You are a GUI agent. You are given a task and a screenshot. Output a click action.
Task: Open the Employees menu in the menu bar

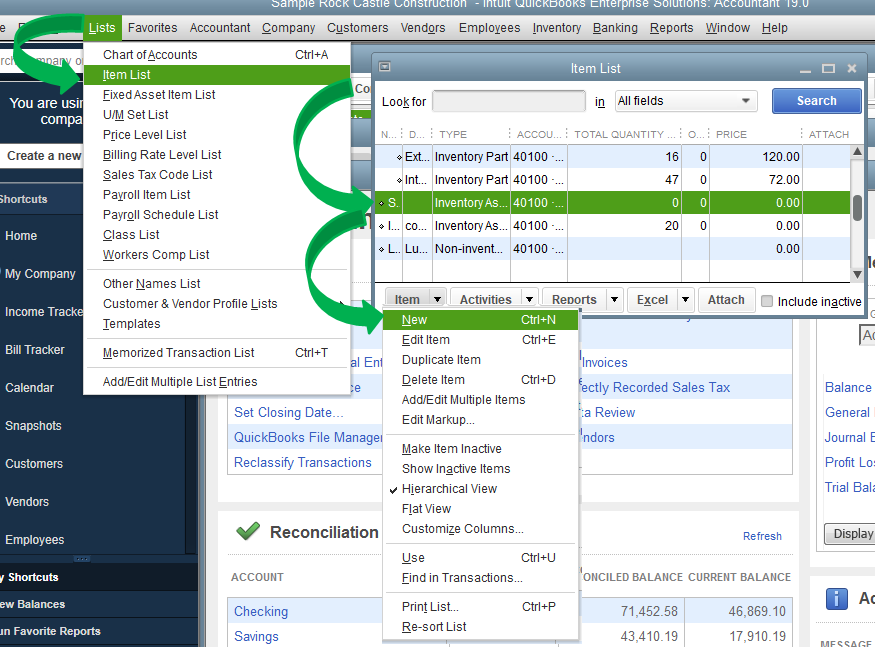[x=489, y=28]
